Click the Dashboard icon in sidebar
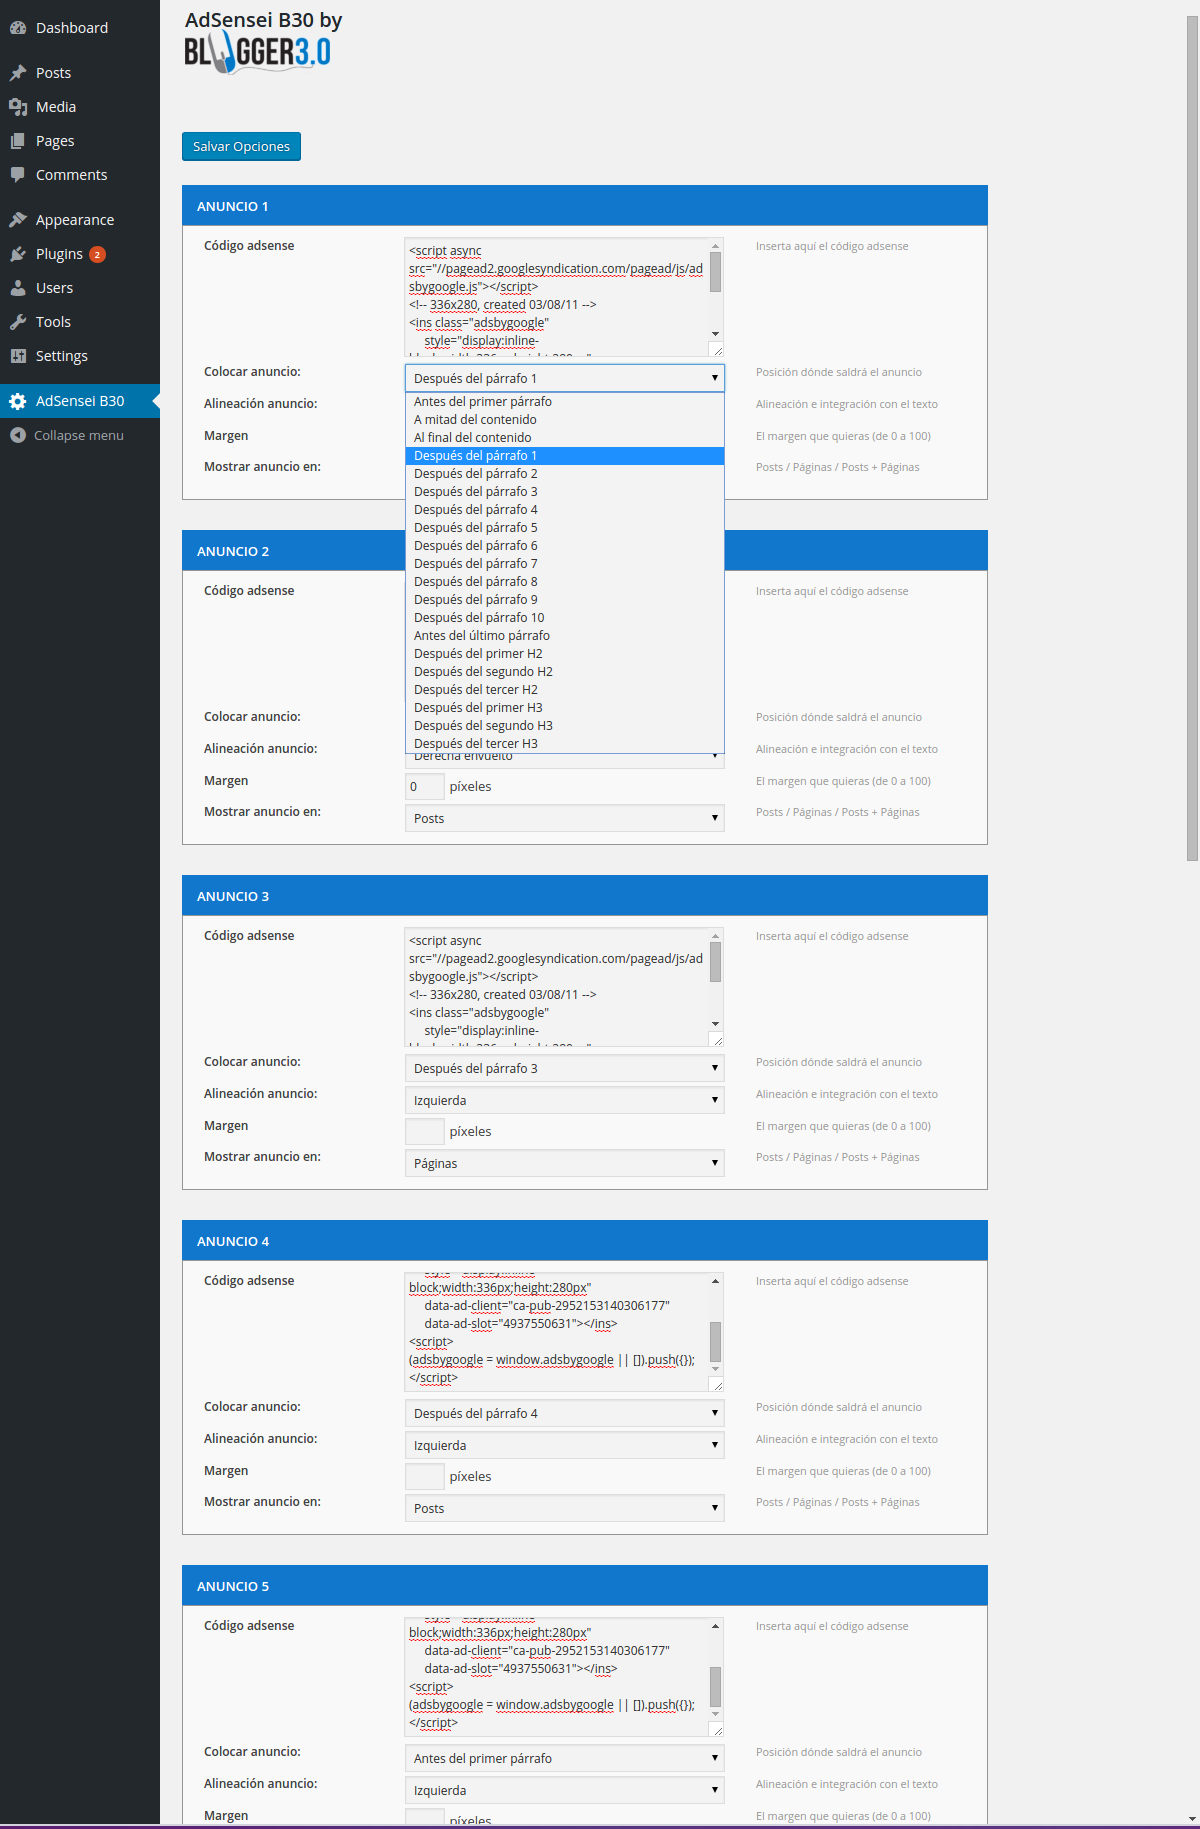 (x=18, y=28)
